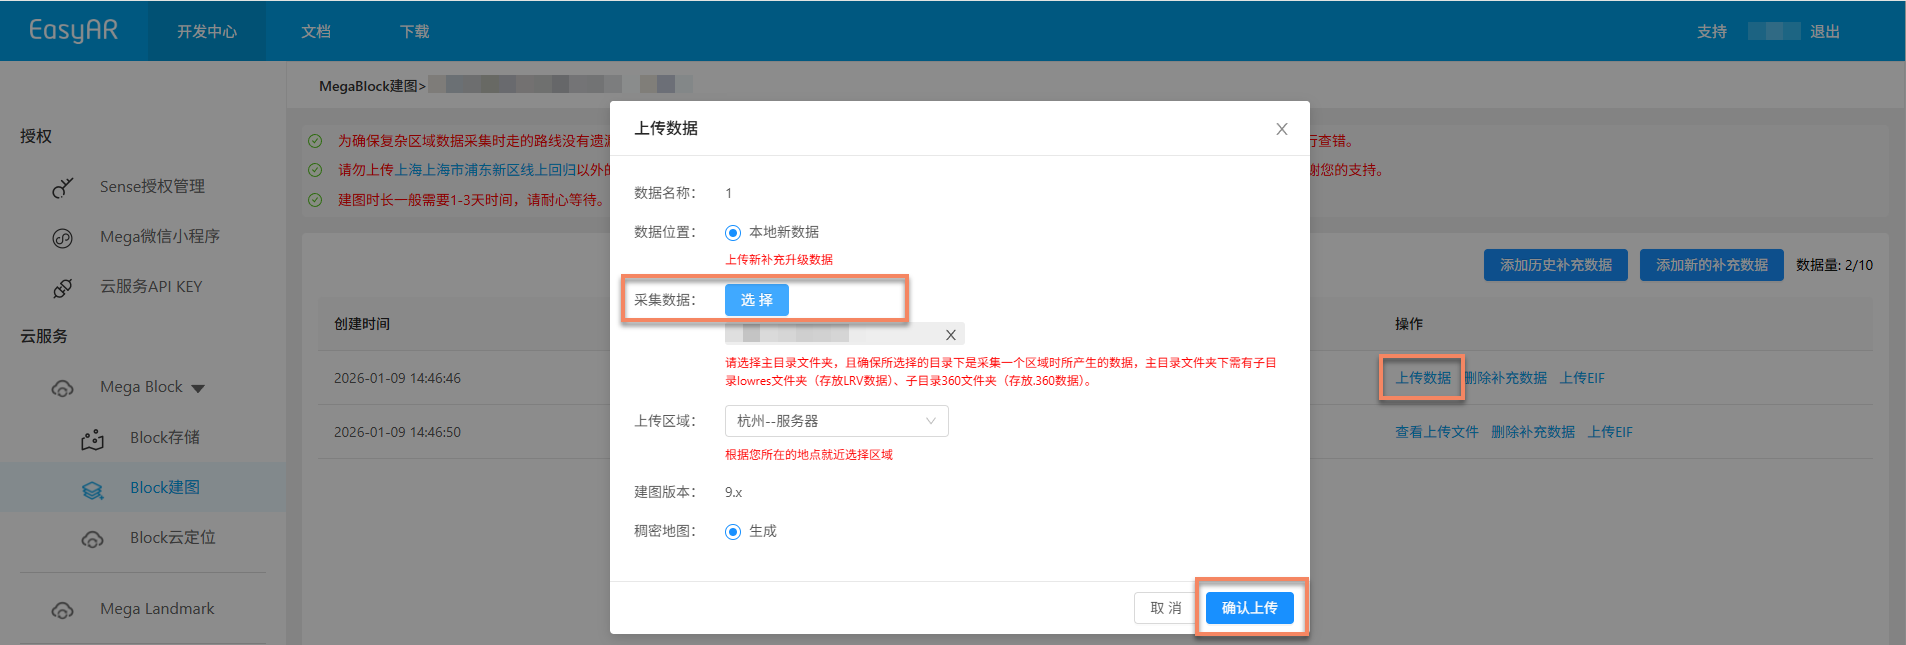This screenshot has height=645, width=1906.
Task: Click 上传EIF in the 14:46:50 row
Action: [1610, 432]
